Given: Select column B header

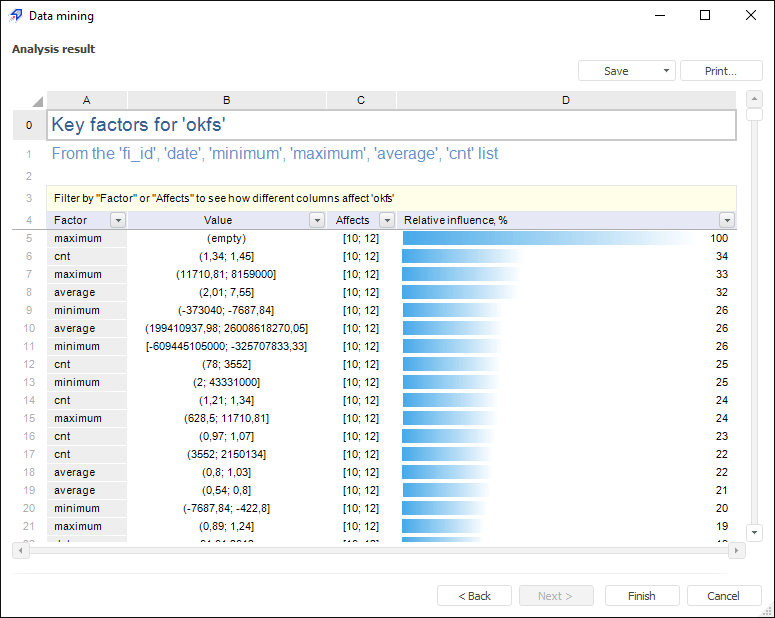Looking at the screenshot, I should coord(227,100).
